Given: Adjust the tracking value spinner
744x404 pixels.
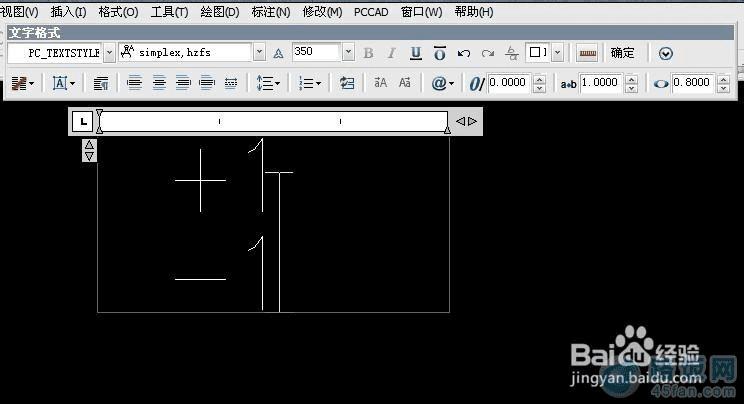Looking at the screenshot, I should (631, 84).
